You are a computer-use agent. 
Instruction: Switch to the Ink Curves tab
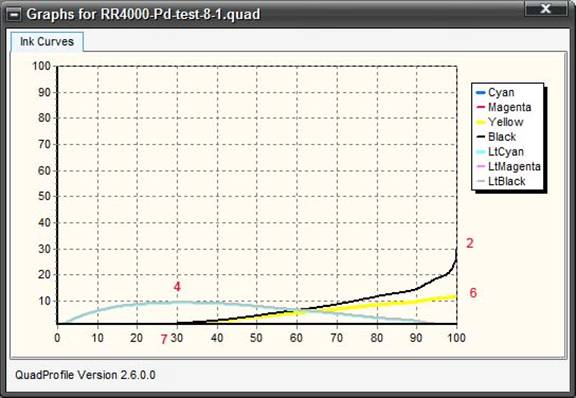[x=47, y=42]
